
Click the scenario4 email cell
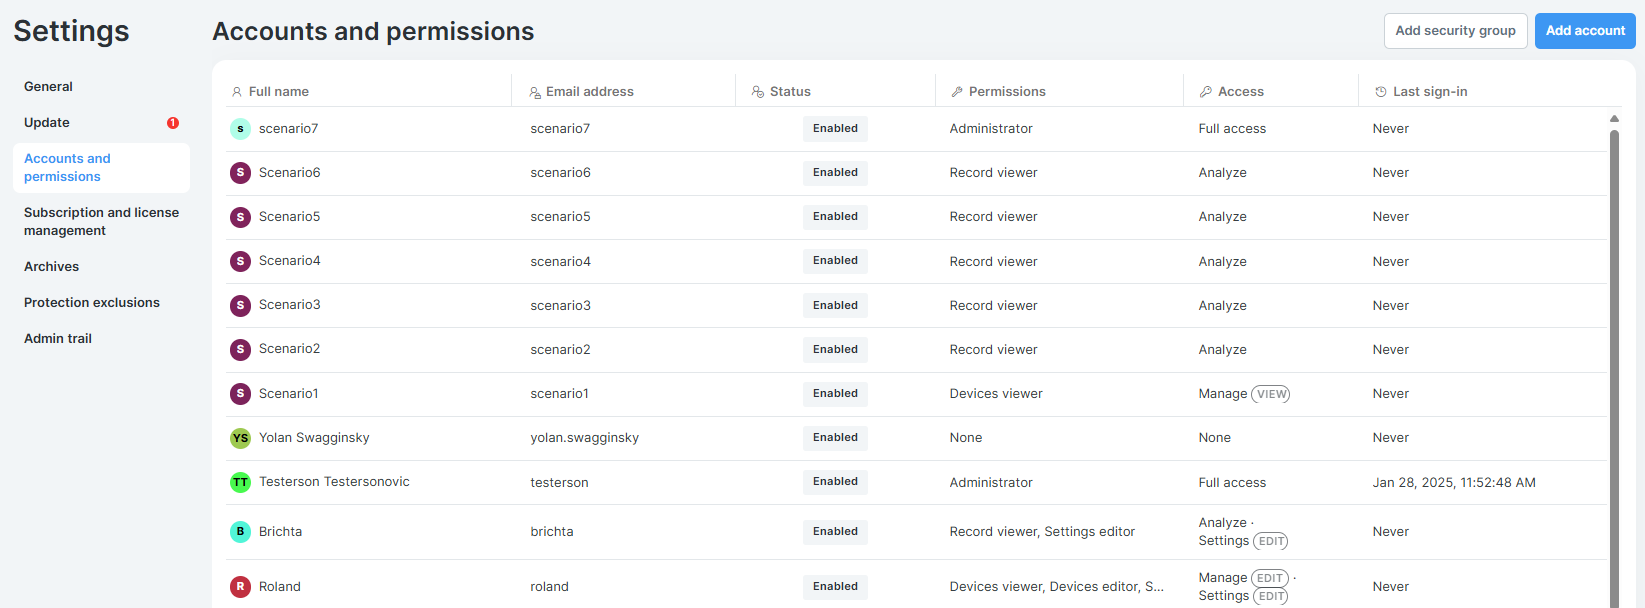(x=560, y=262)
